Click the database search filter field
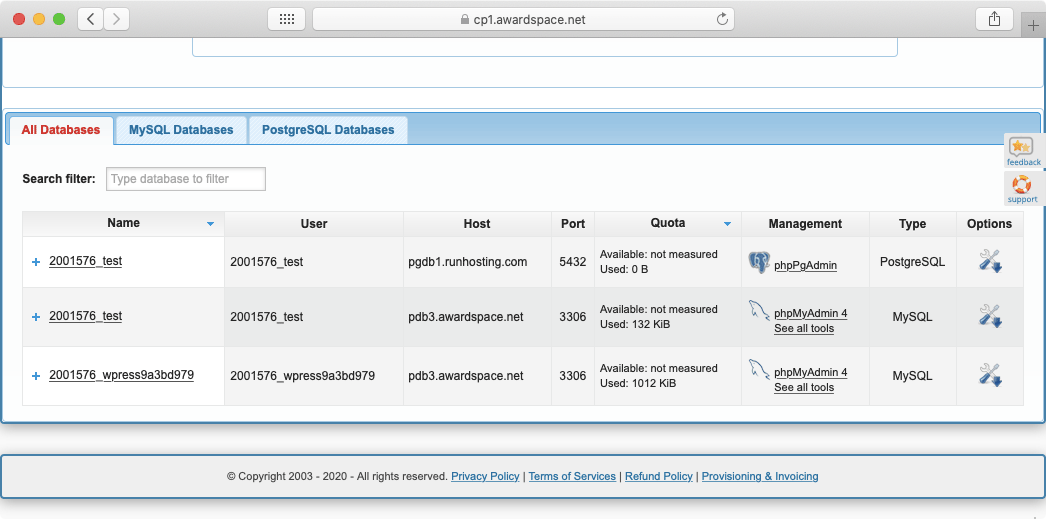 (x=186, y=179)
